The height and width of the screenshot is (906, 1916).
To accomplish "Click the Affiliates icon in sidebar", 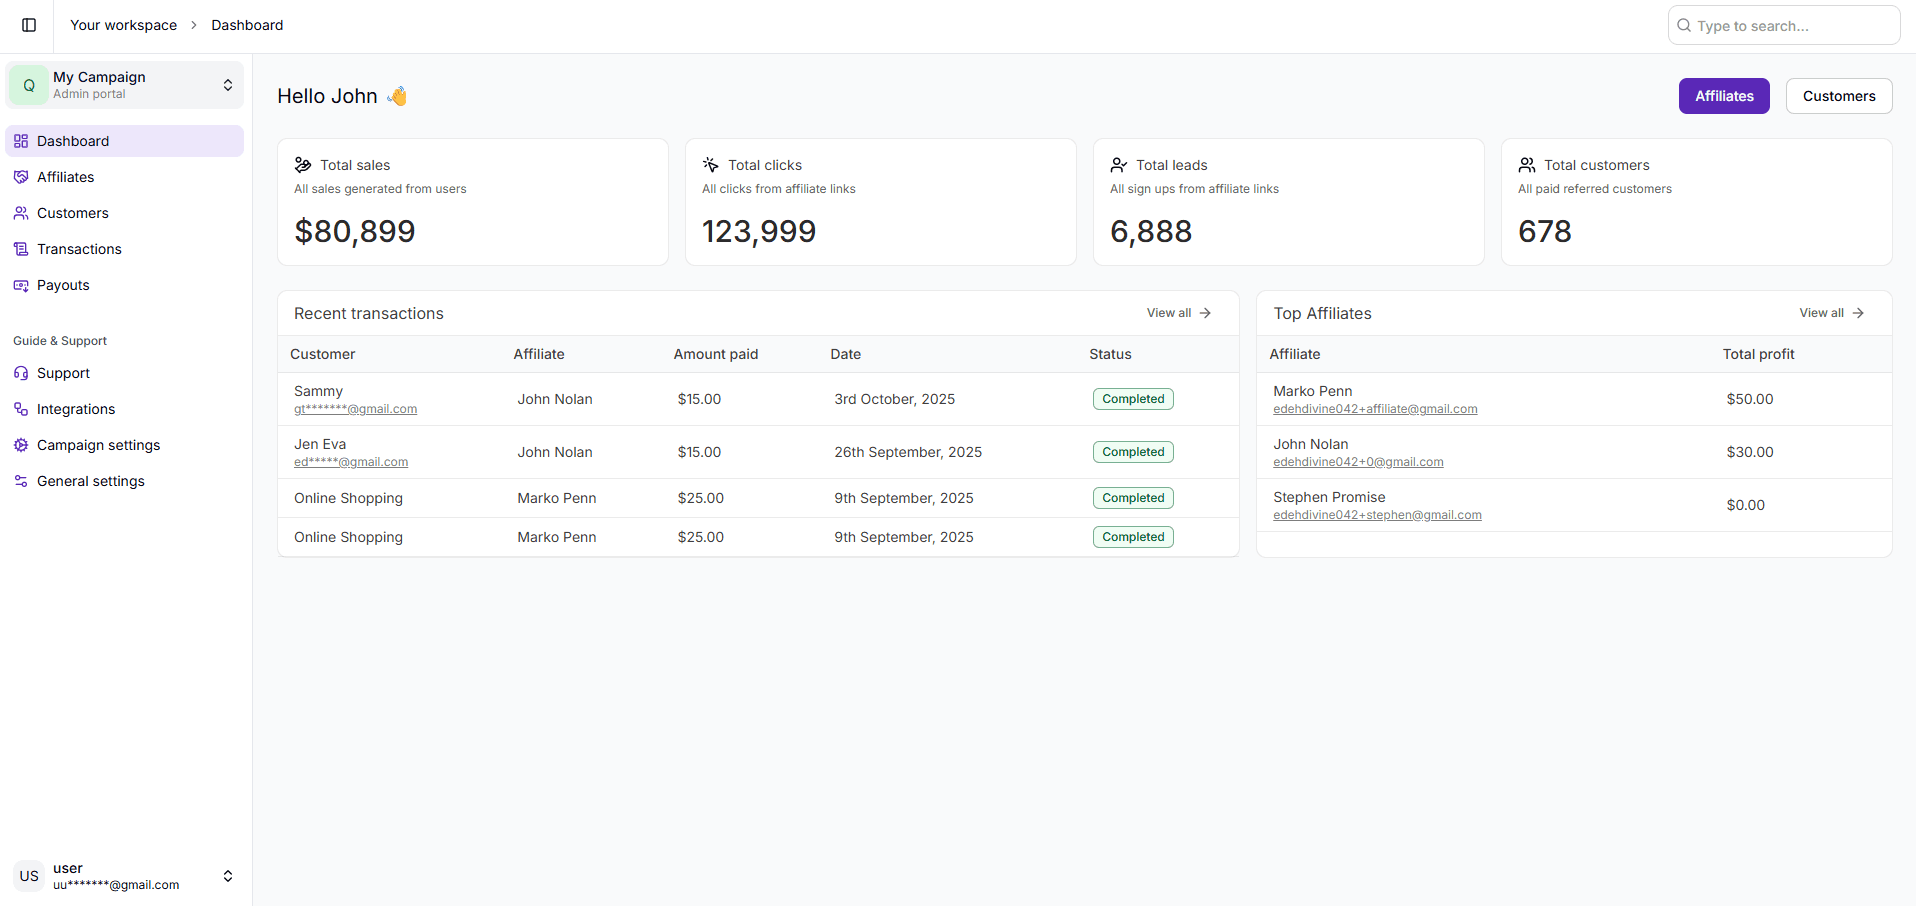I will click(x=21, y=177).
